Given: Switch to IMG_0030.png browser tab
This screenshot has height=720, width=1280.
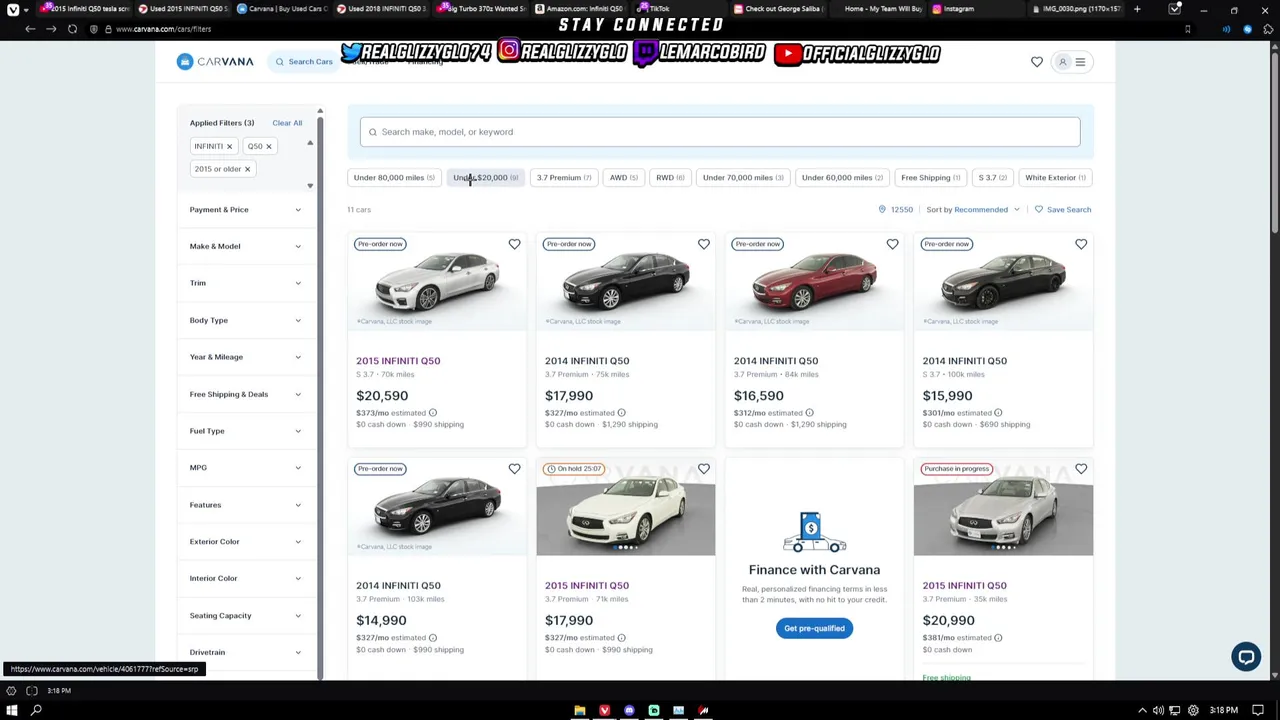Looking at the screenshot, I should 1079,9.
